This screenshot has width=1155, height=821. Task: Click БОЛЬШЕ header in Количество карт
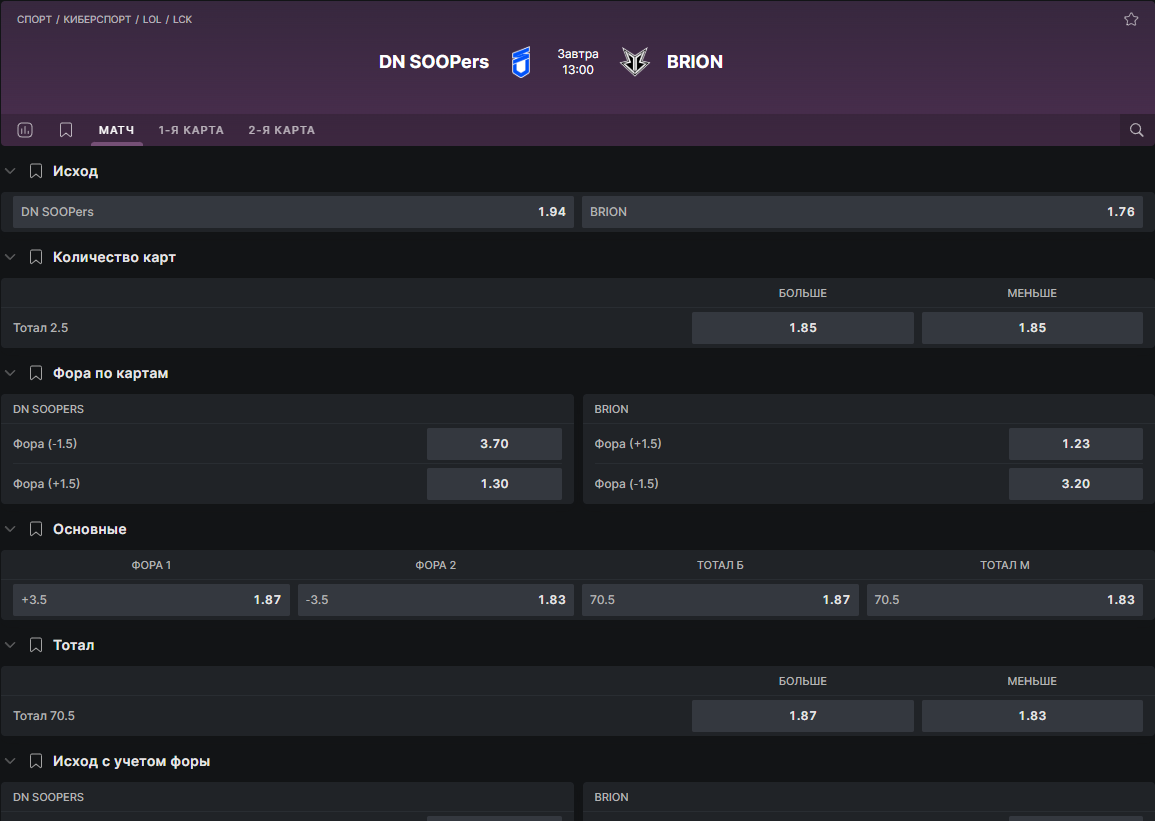tap(802, 293)
